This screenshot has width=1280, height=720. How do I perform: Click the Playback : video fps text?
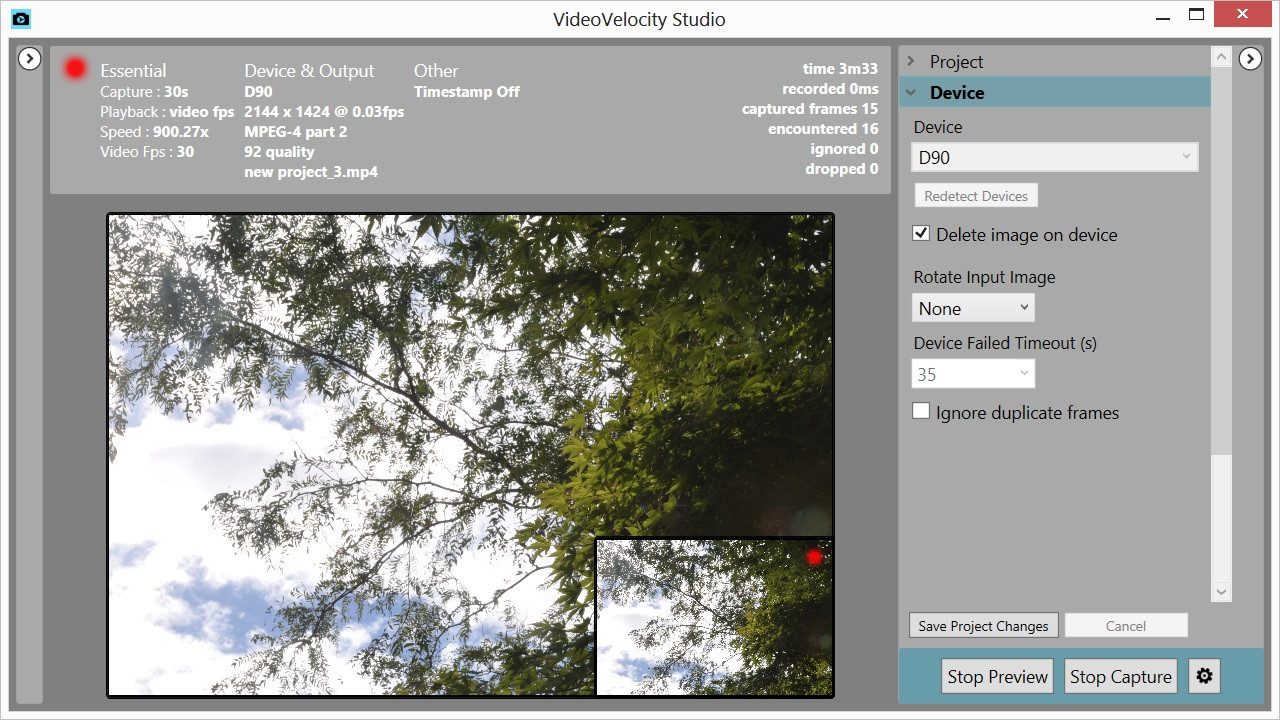(x=167, y=112)
